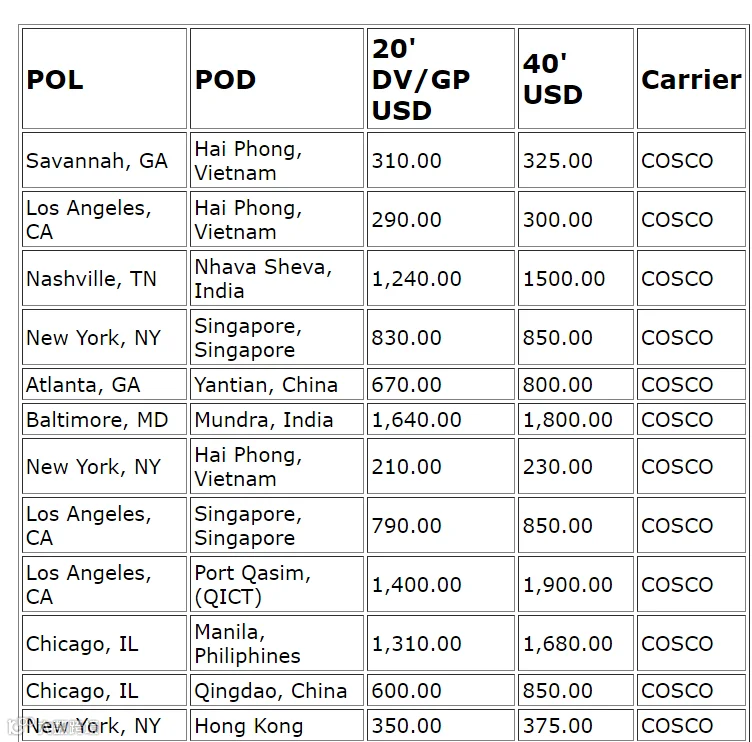Screen dimensions: 752x742
Task: Click the 1,680.00 rate cell
Action: (x=576, y=643)
